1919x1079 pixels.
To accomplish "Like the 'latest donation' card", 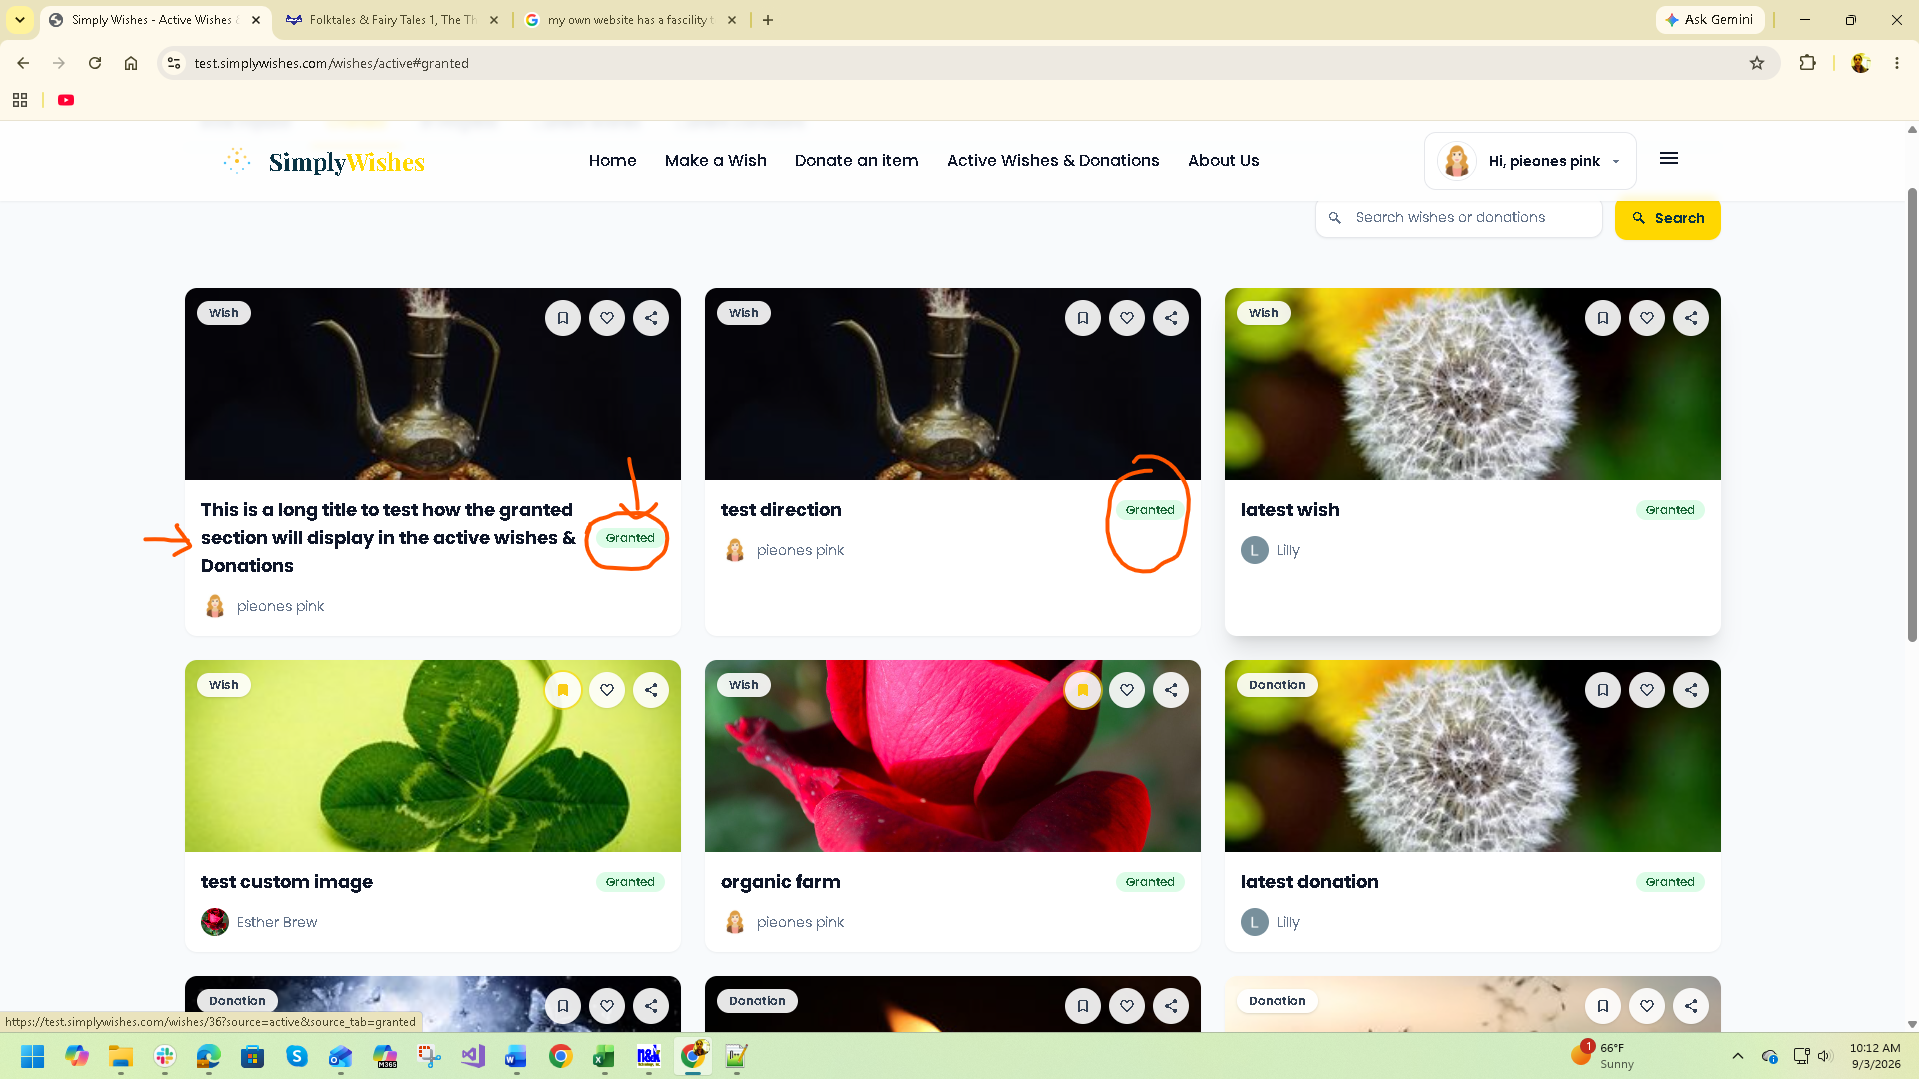I will coord(1647,690).
